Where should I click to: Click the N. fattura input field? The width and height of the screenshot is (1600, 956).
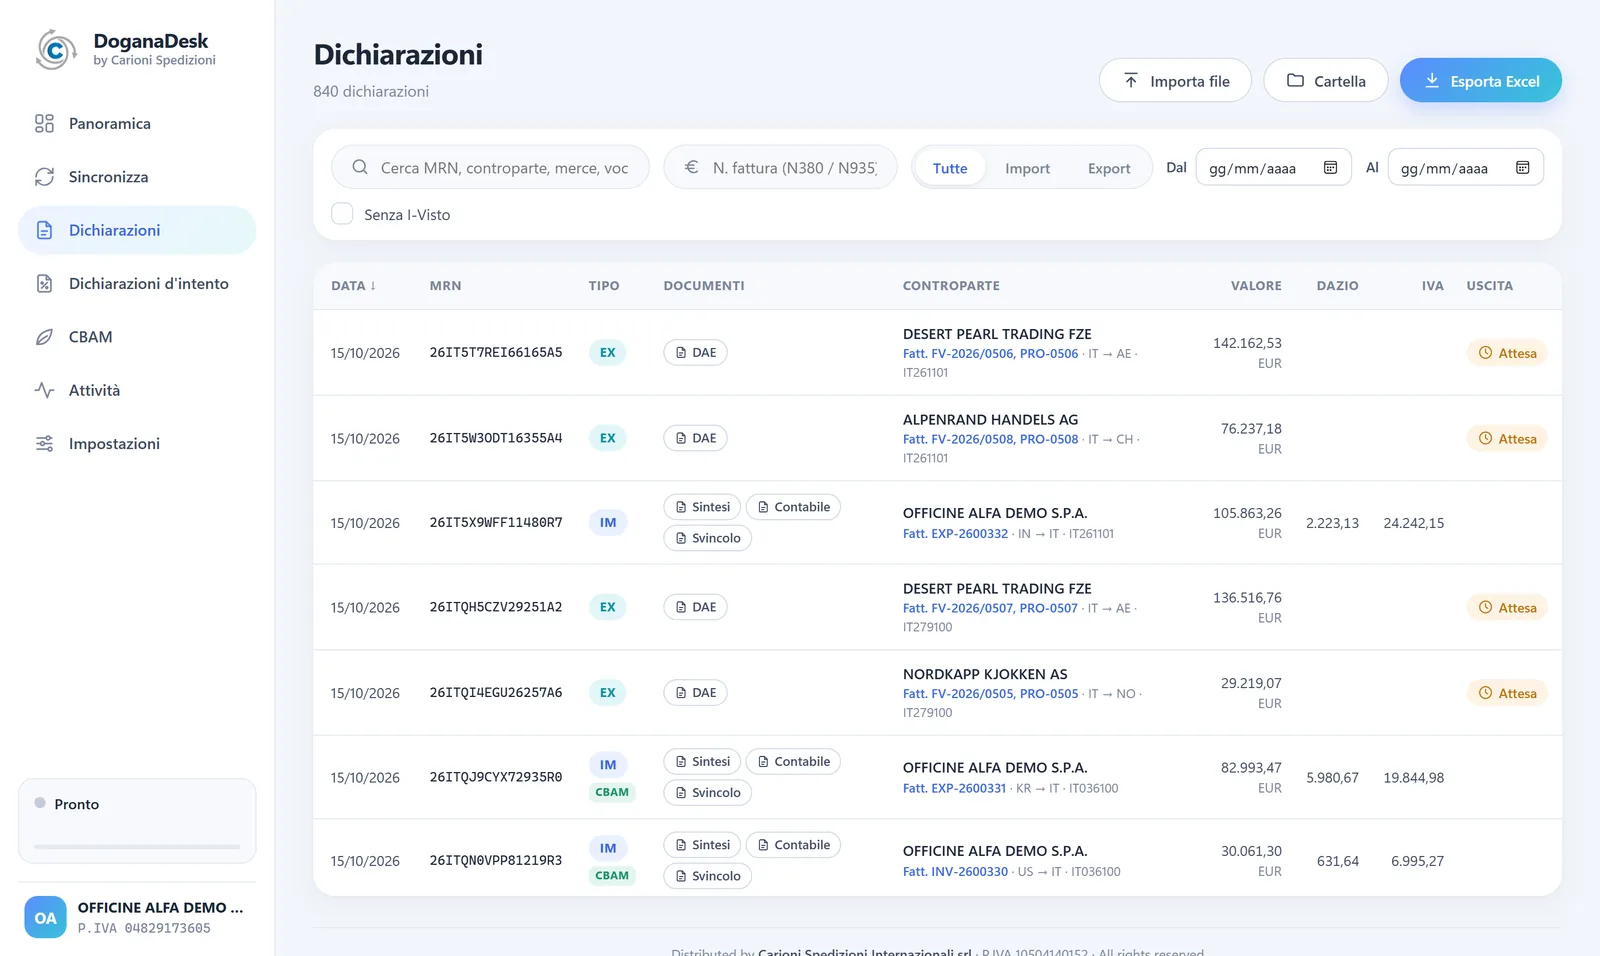(x=781, y=168)
